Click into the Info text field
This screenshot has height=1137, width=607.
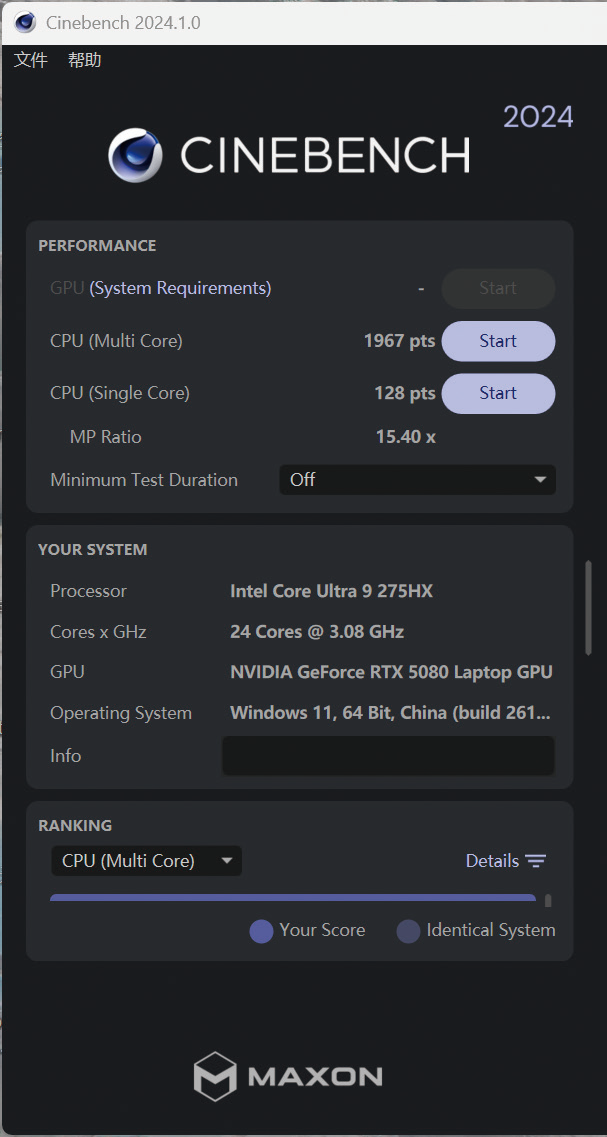click(x=388, y=756)
